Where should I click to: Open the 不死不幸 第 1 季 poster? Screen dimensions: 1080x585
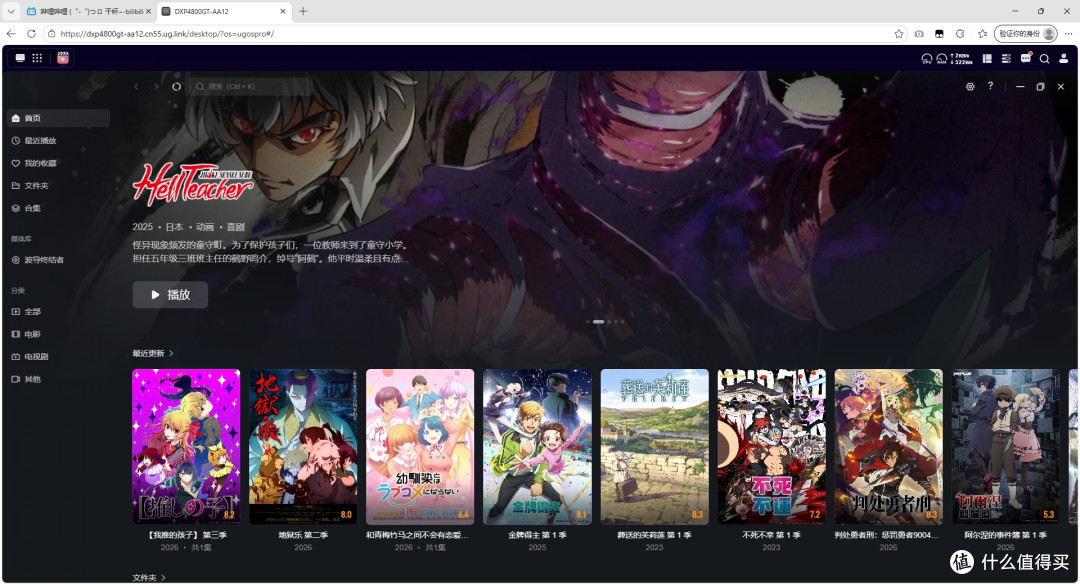(771, 447)
